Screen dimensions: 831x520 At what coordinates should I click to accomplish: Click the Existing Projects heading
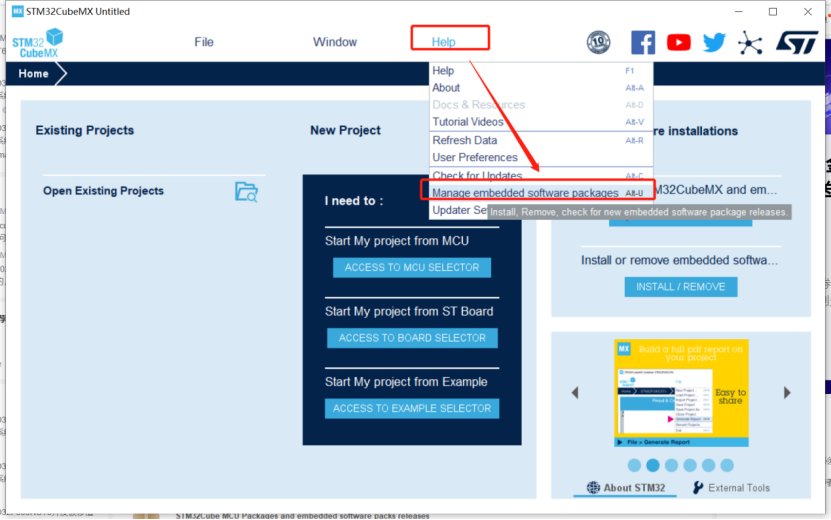pyautogui.click(x=85, y=130)
